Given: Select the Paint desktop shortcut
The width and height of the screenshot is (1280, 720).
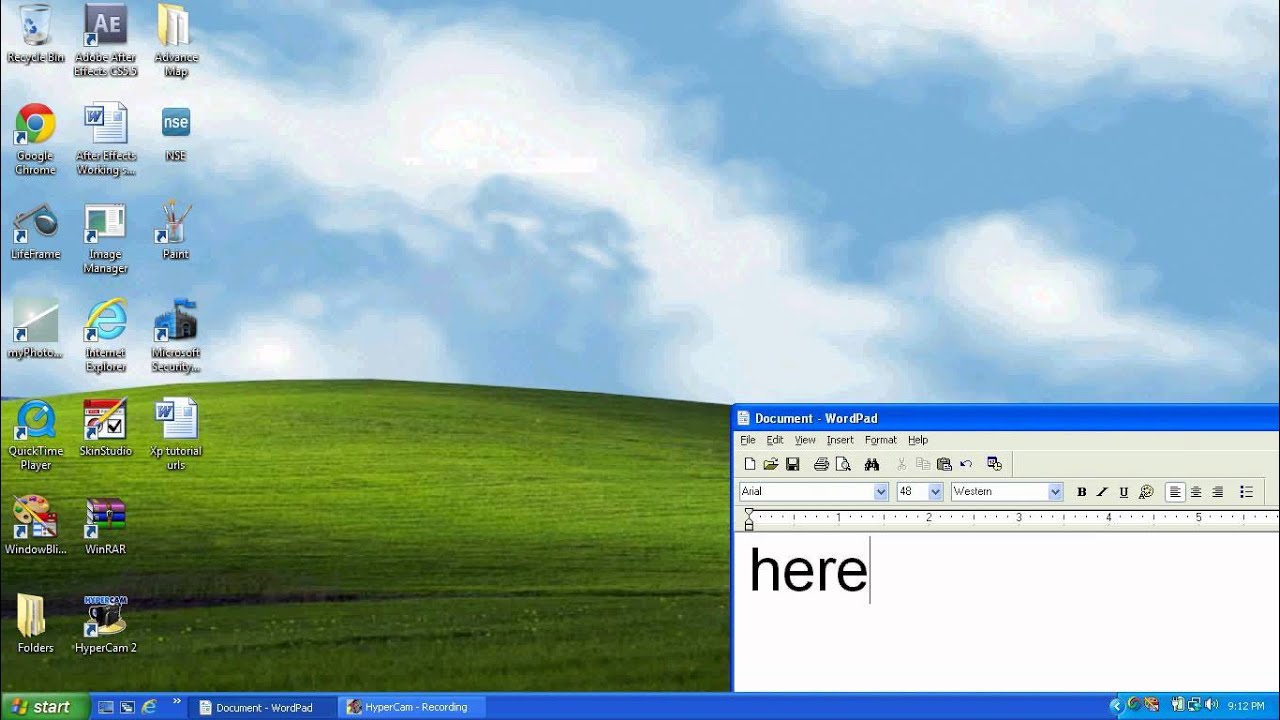Looking at the screenshot, I should [x=175, y=231].
